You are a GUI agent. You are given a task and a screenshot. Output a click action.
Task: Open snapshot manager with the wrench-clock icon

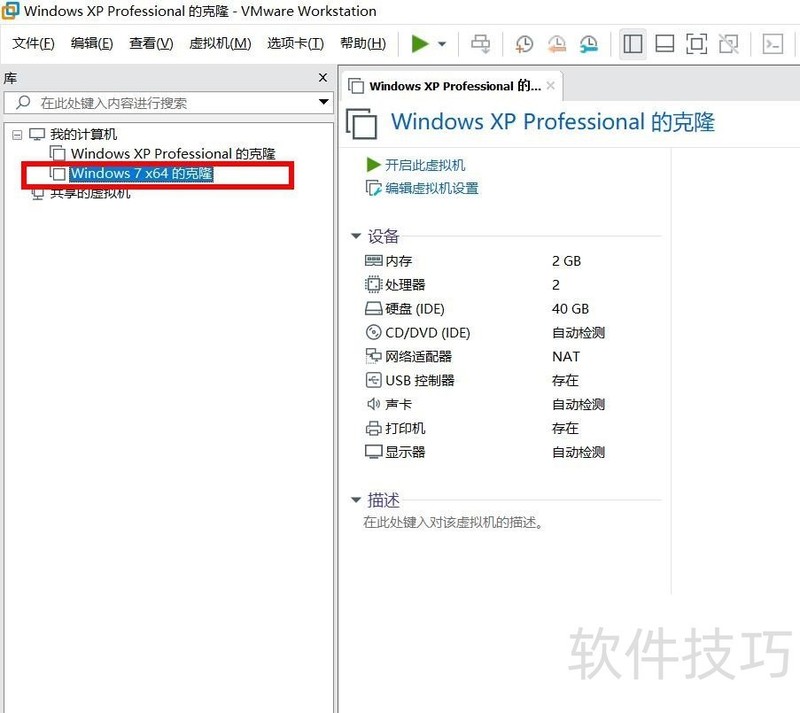coord(590,43)
